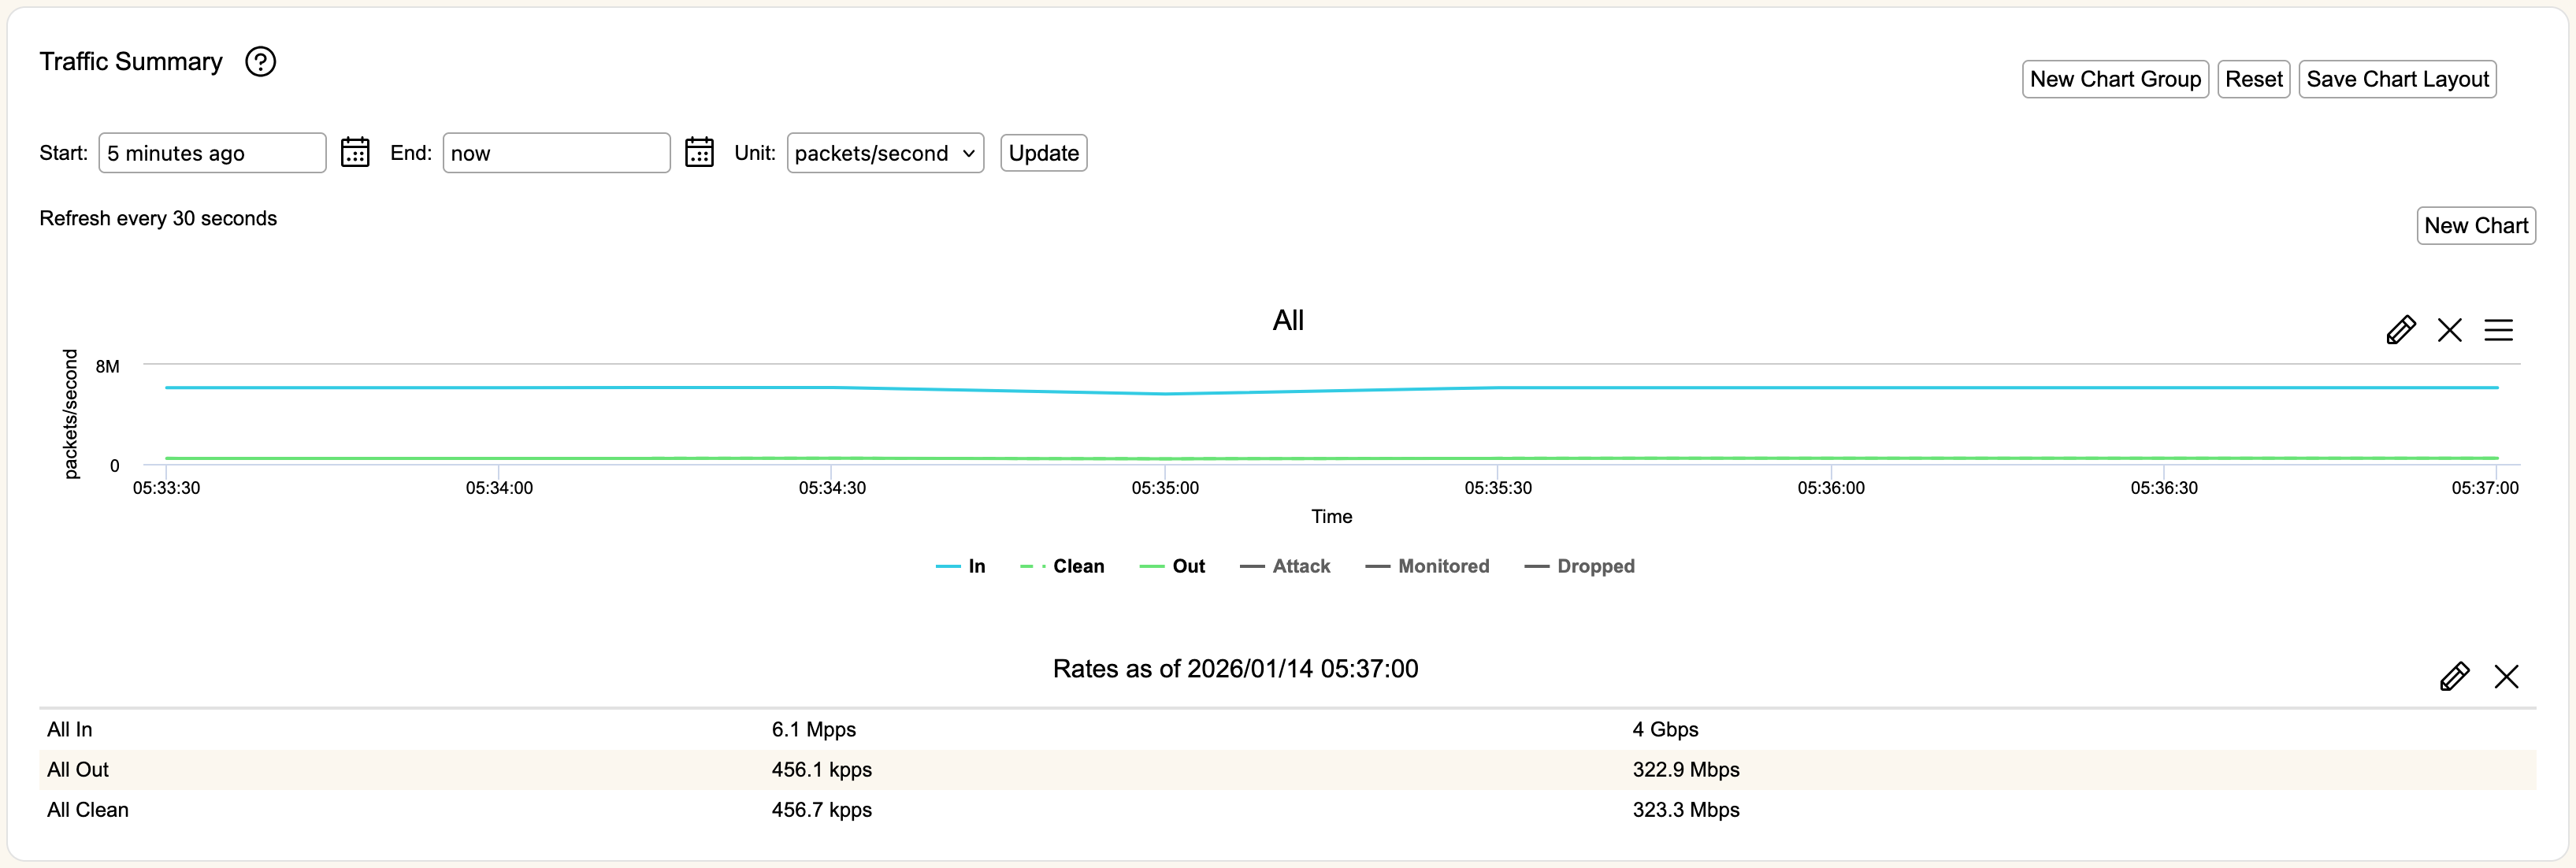Click the '456.1 kpps' value
Viewport: 2576px width, 868px height.
click(x=821, y=770)
